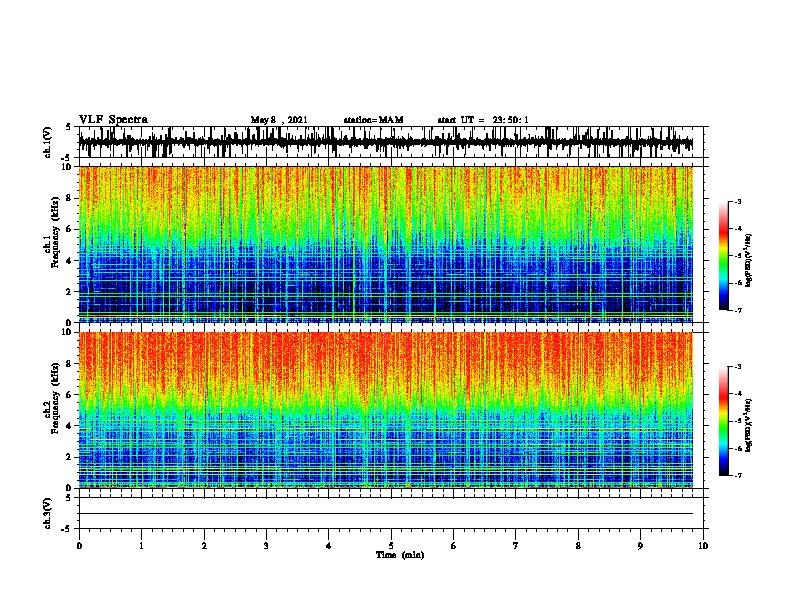The image size is (792, 612).
Task: Click the ch.2 colorbar log(PSD) unit label
Action: click(x=748, y=425)
